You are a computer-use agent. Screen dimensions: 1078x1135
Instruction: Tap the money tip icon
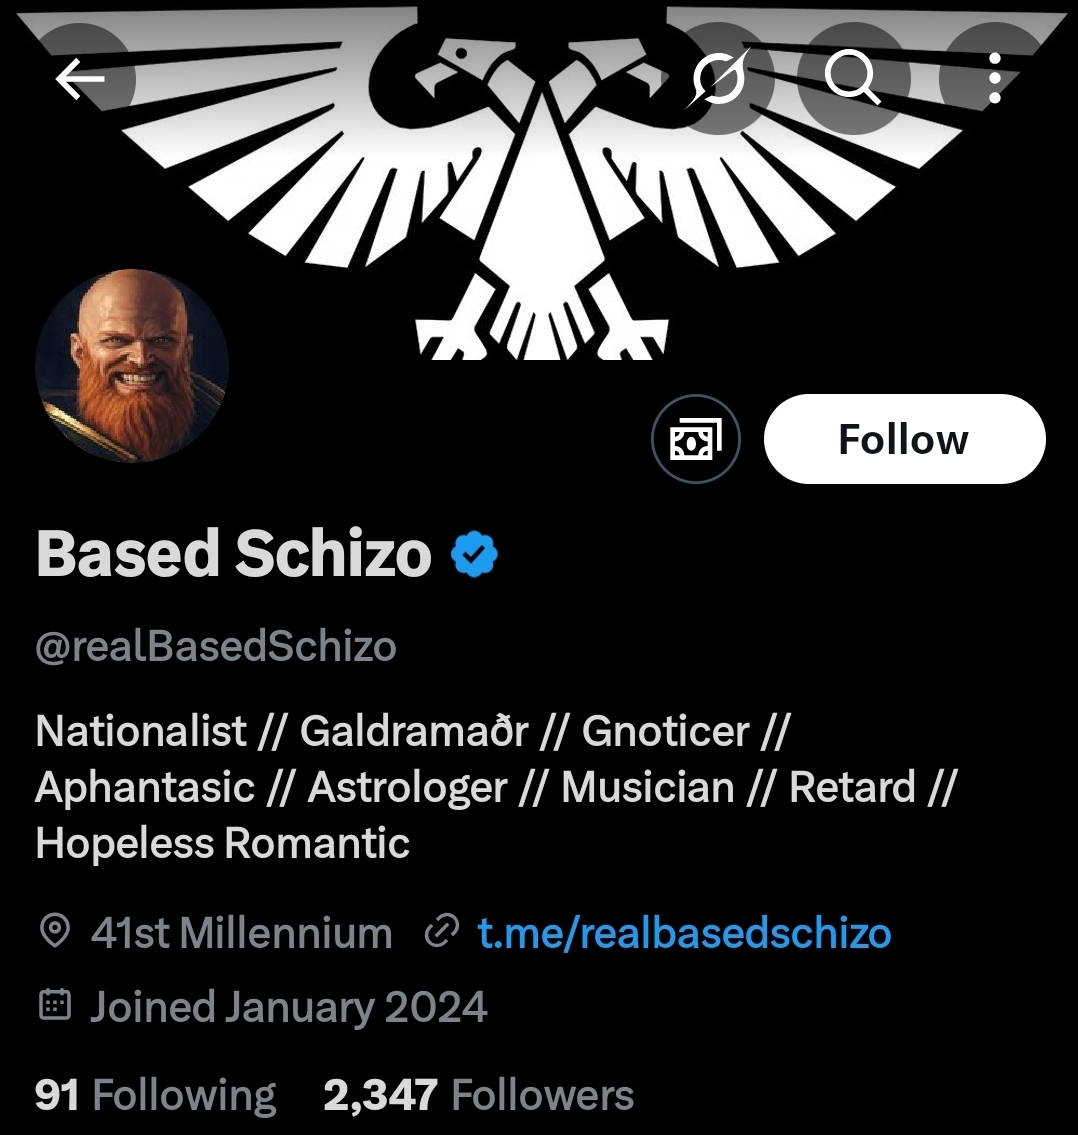pos(695,440)
